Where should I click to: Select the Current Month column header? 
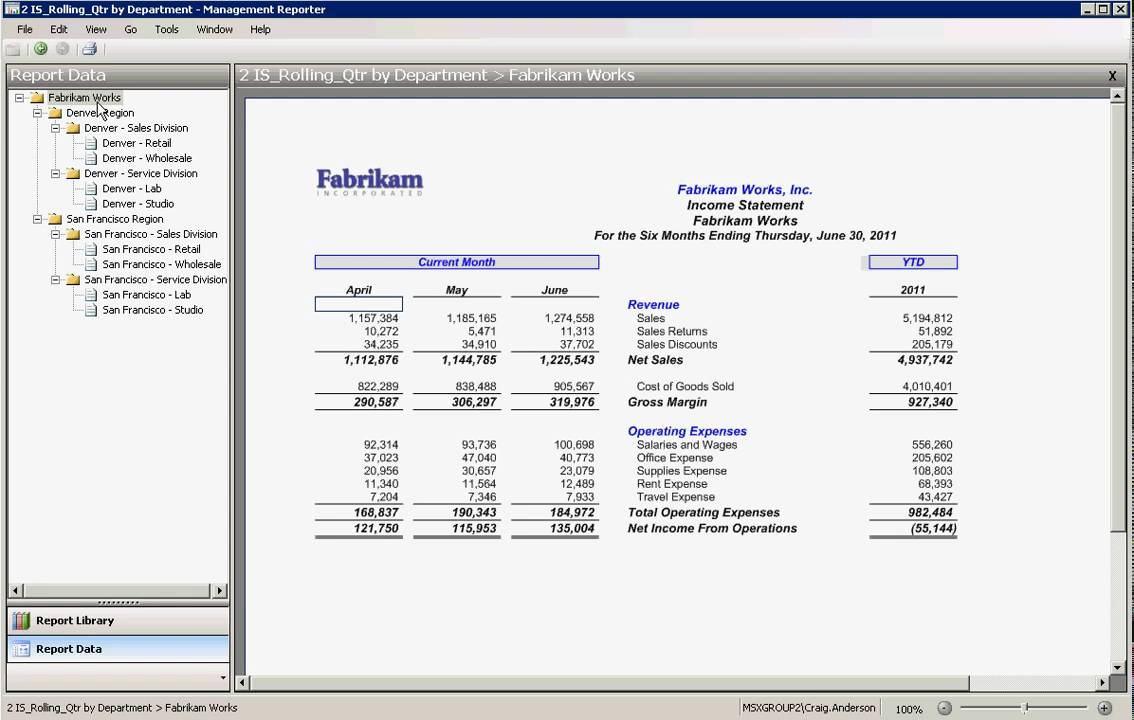456,262
